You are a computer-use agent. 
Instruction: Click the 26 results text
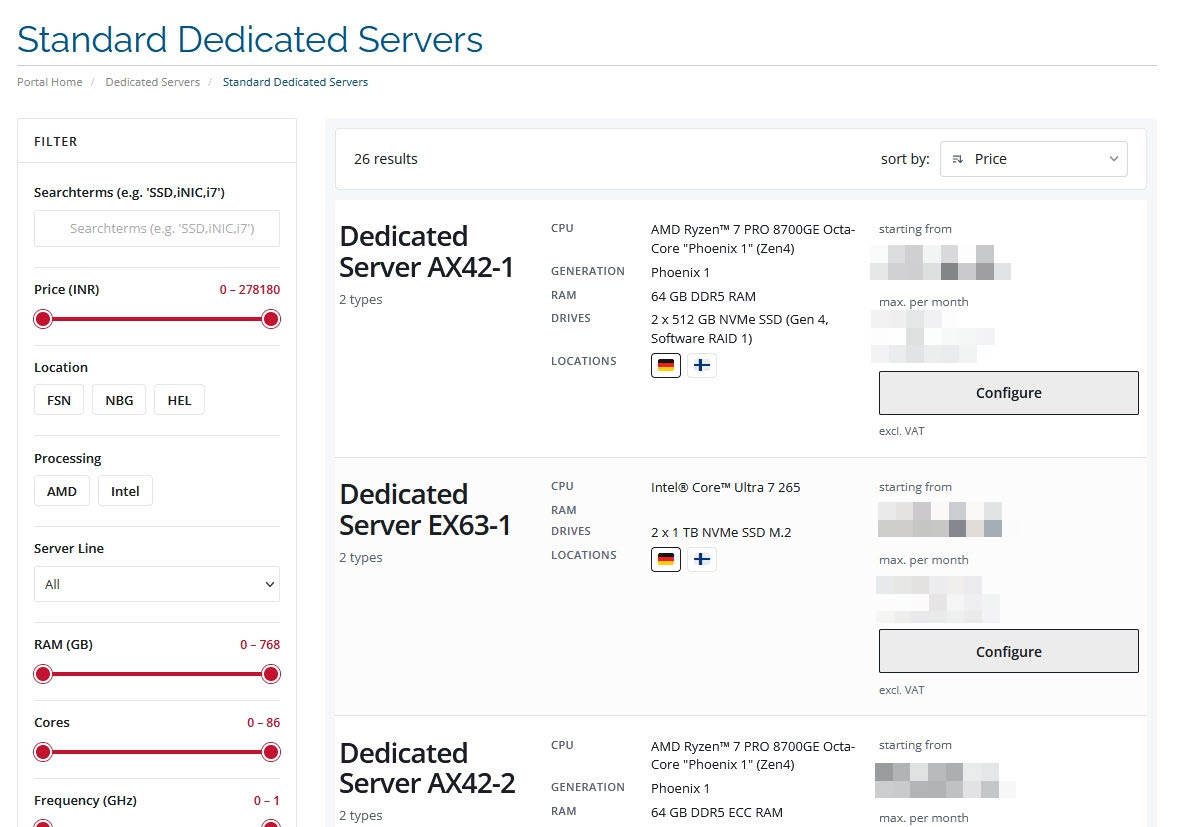tap(386, 159)
